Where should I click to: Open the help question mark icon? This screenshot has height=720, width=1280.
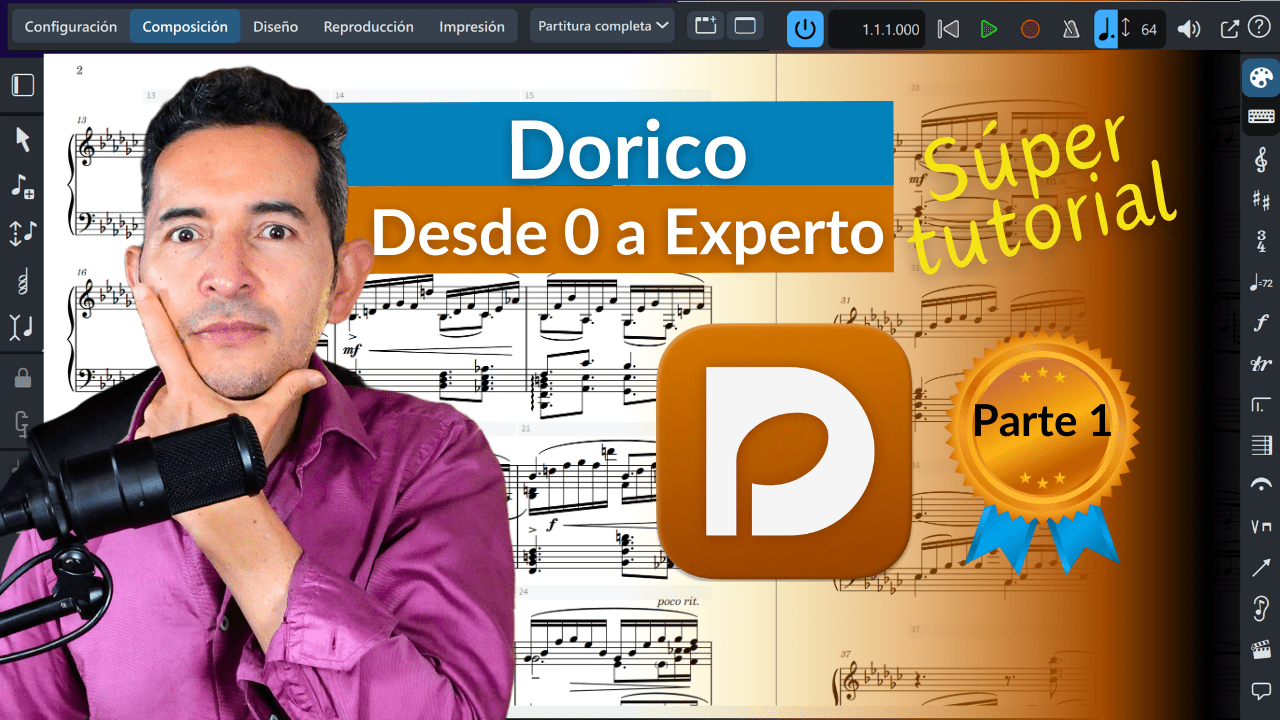[1259, 27]
